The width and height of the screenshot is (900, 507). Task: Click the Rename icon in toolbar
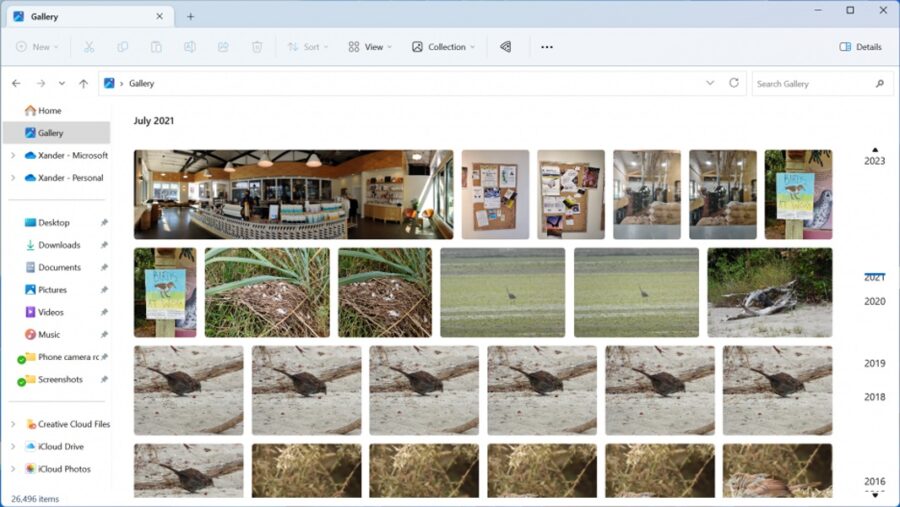coord(190,47)
